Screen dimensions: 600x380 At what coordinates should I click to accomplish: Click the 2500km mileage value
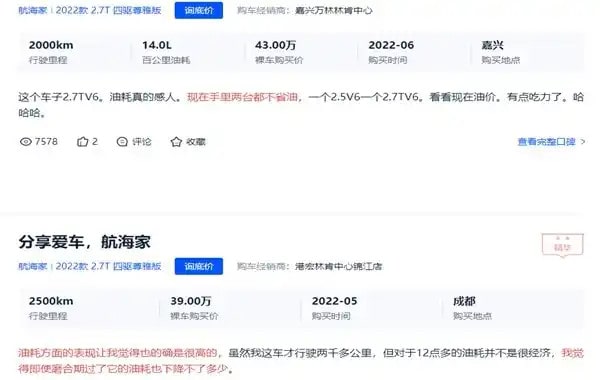click(51, 301)
